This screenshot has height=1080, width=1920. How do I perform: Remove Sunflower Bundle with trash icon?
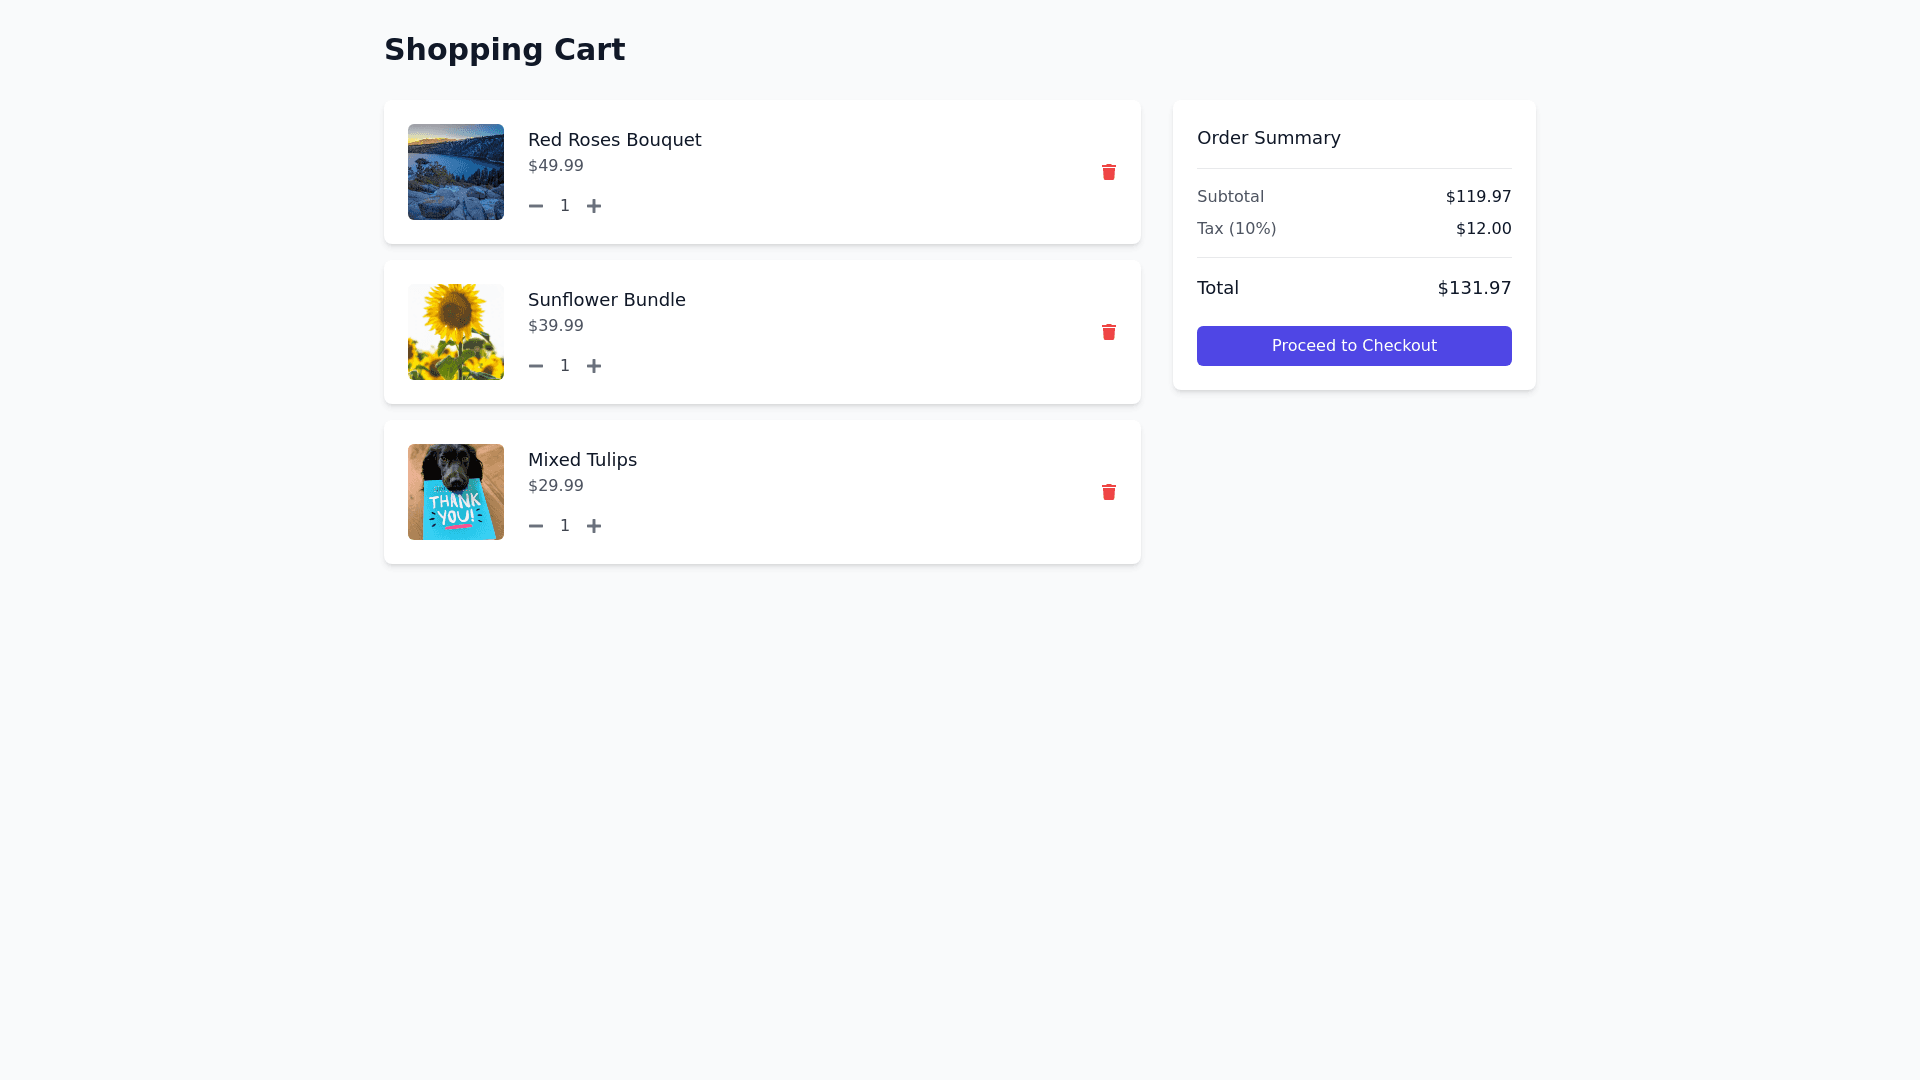tap(1108, 332)
